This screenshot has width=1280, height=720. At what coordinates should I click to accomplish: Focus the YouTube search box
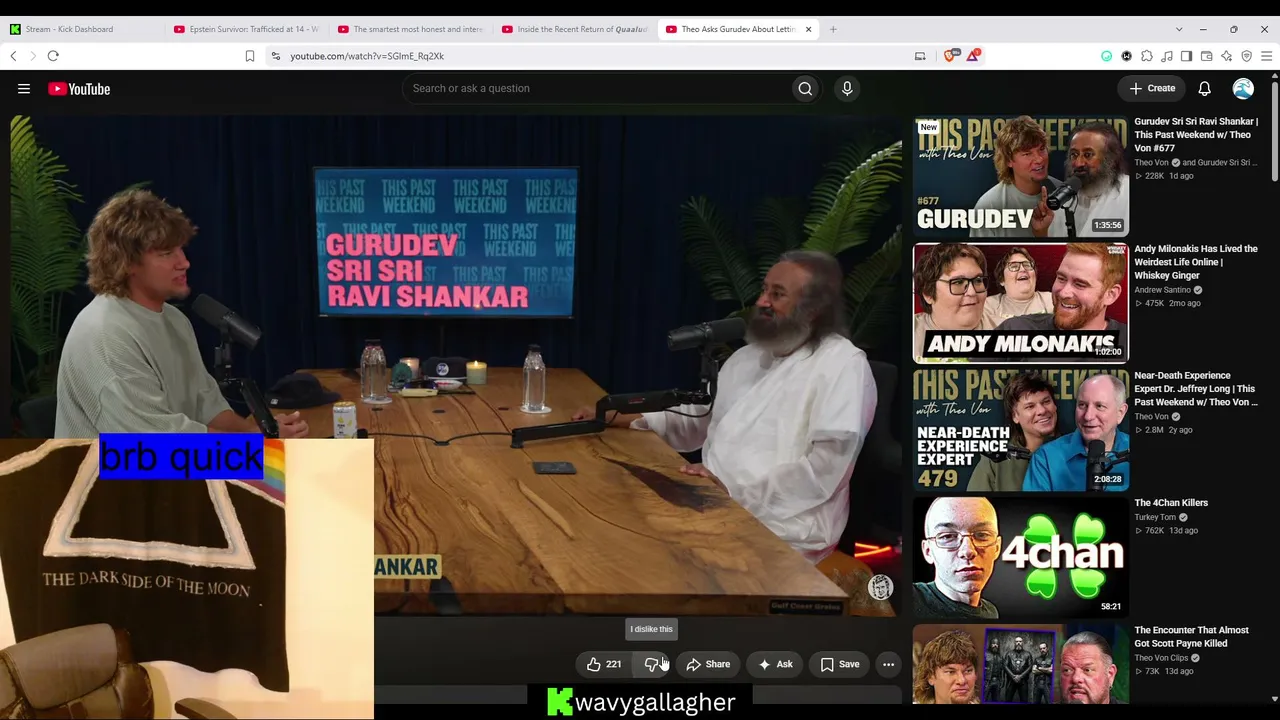point(597,88)
